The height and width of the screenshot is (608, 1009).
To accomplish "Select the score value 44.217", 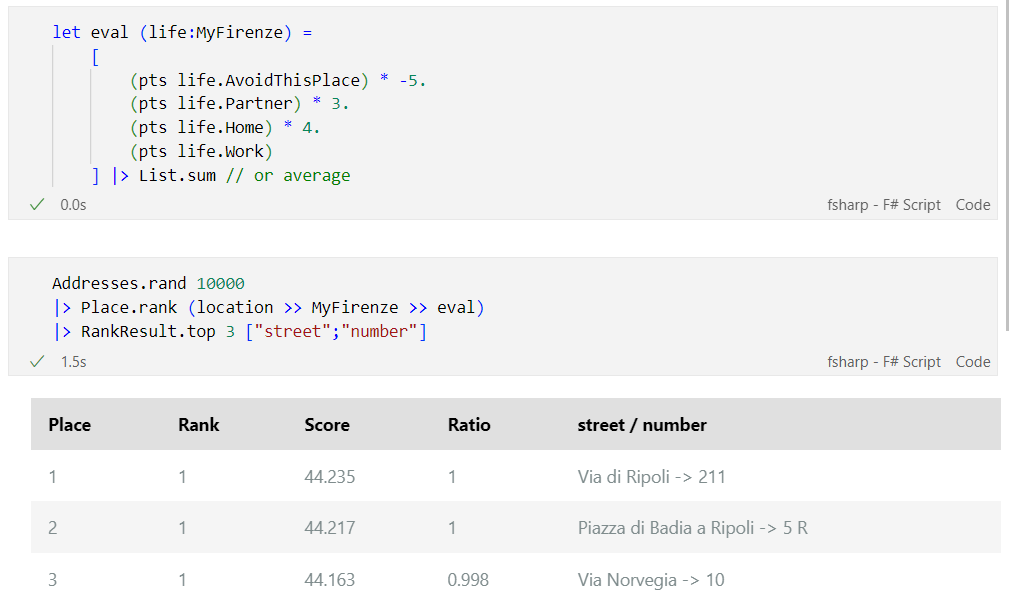I will point(329,528).
